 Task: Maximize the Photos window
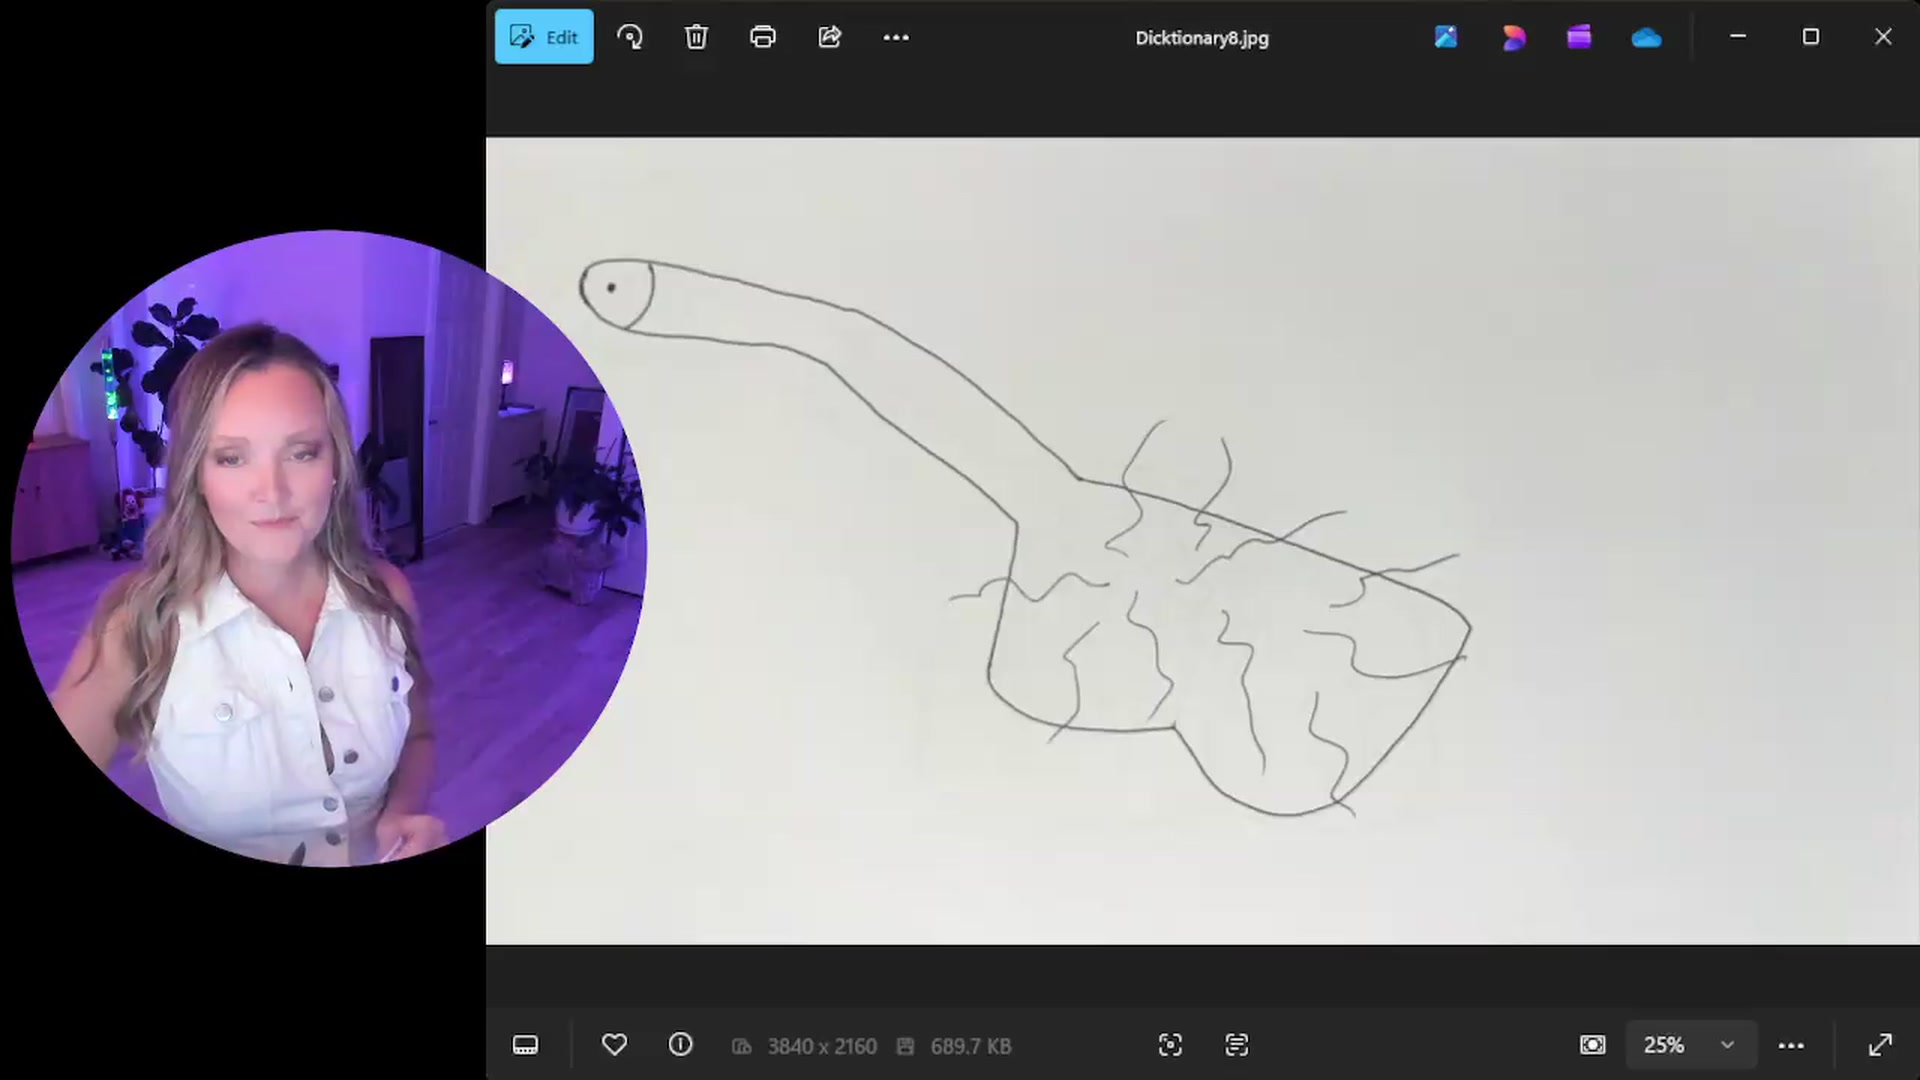pos(1810,37)
